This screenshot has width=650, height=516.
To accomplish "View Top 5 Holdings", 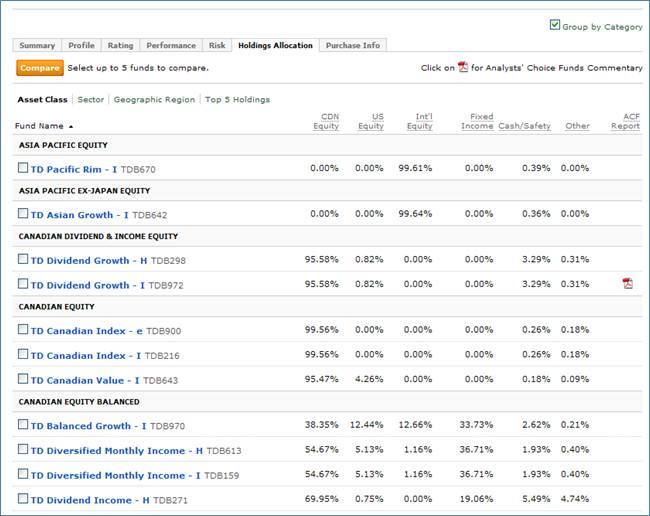I will [238, 99].
